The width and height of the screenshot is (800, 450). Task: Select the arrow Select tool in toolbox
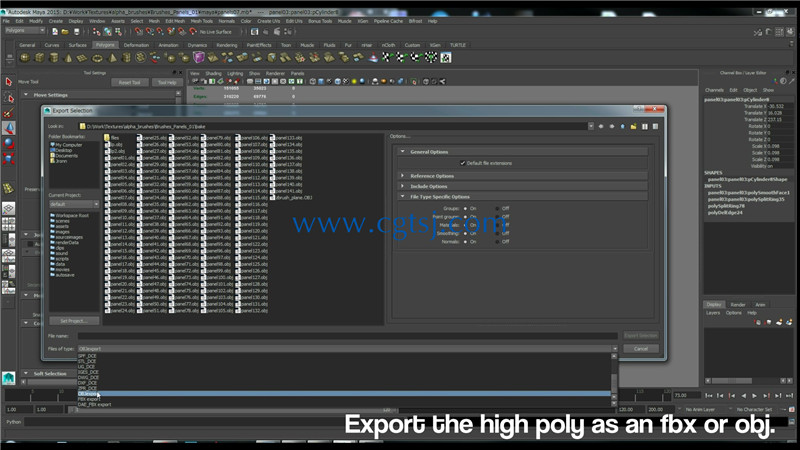pyautogui.click(x=9, y=82)
